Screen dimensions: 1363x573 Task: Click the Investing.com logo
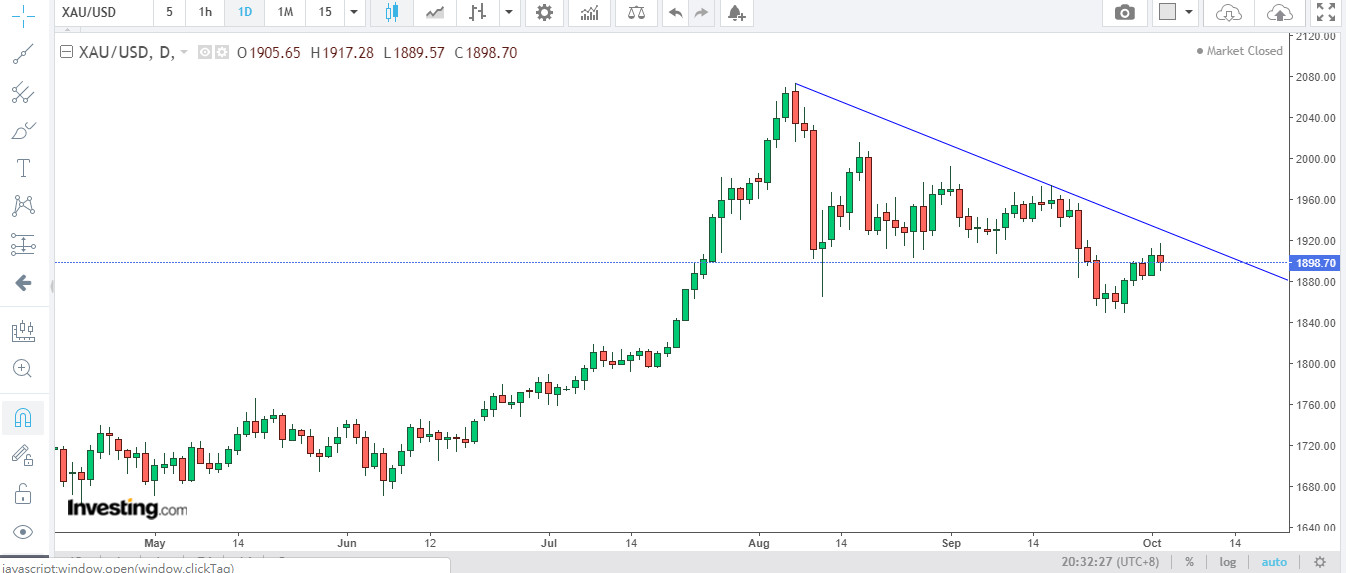127,508
